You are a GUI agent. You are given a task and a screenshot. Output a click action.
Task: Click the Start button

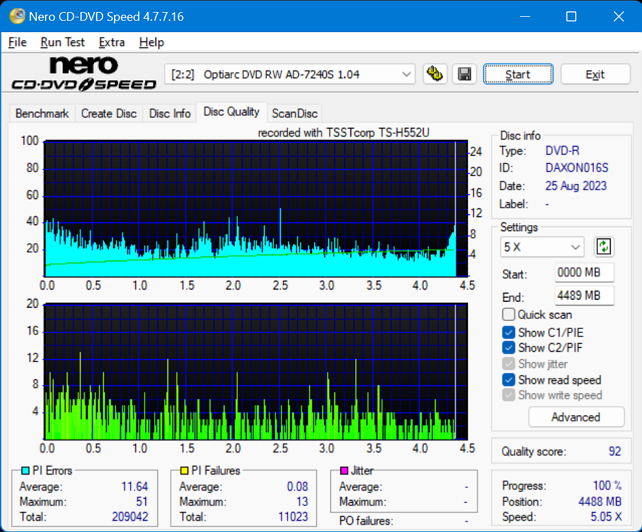coord(518,74)
